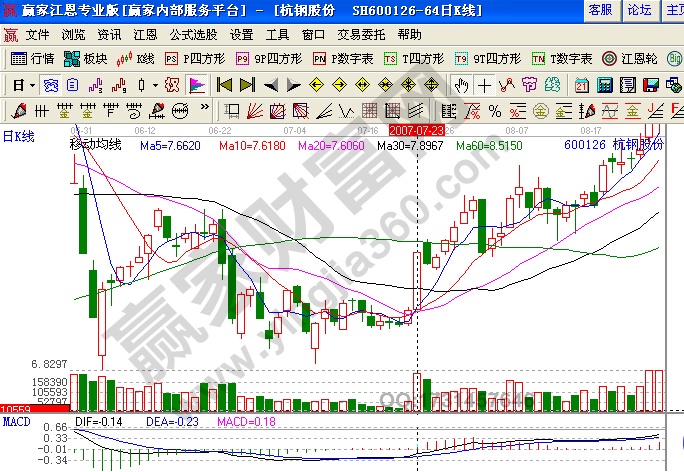Click the 2007-07-23 date marker on the timeline
The height and width of the screenshot is (472, 684).
pyautogui.click(x=416, y=130)
